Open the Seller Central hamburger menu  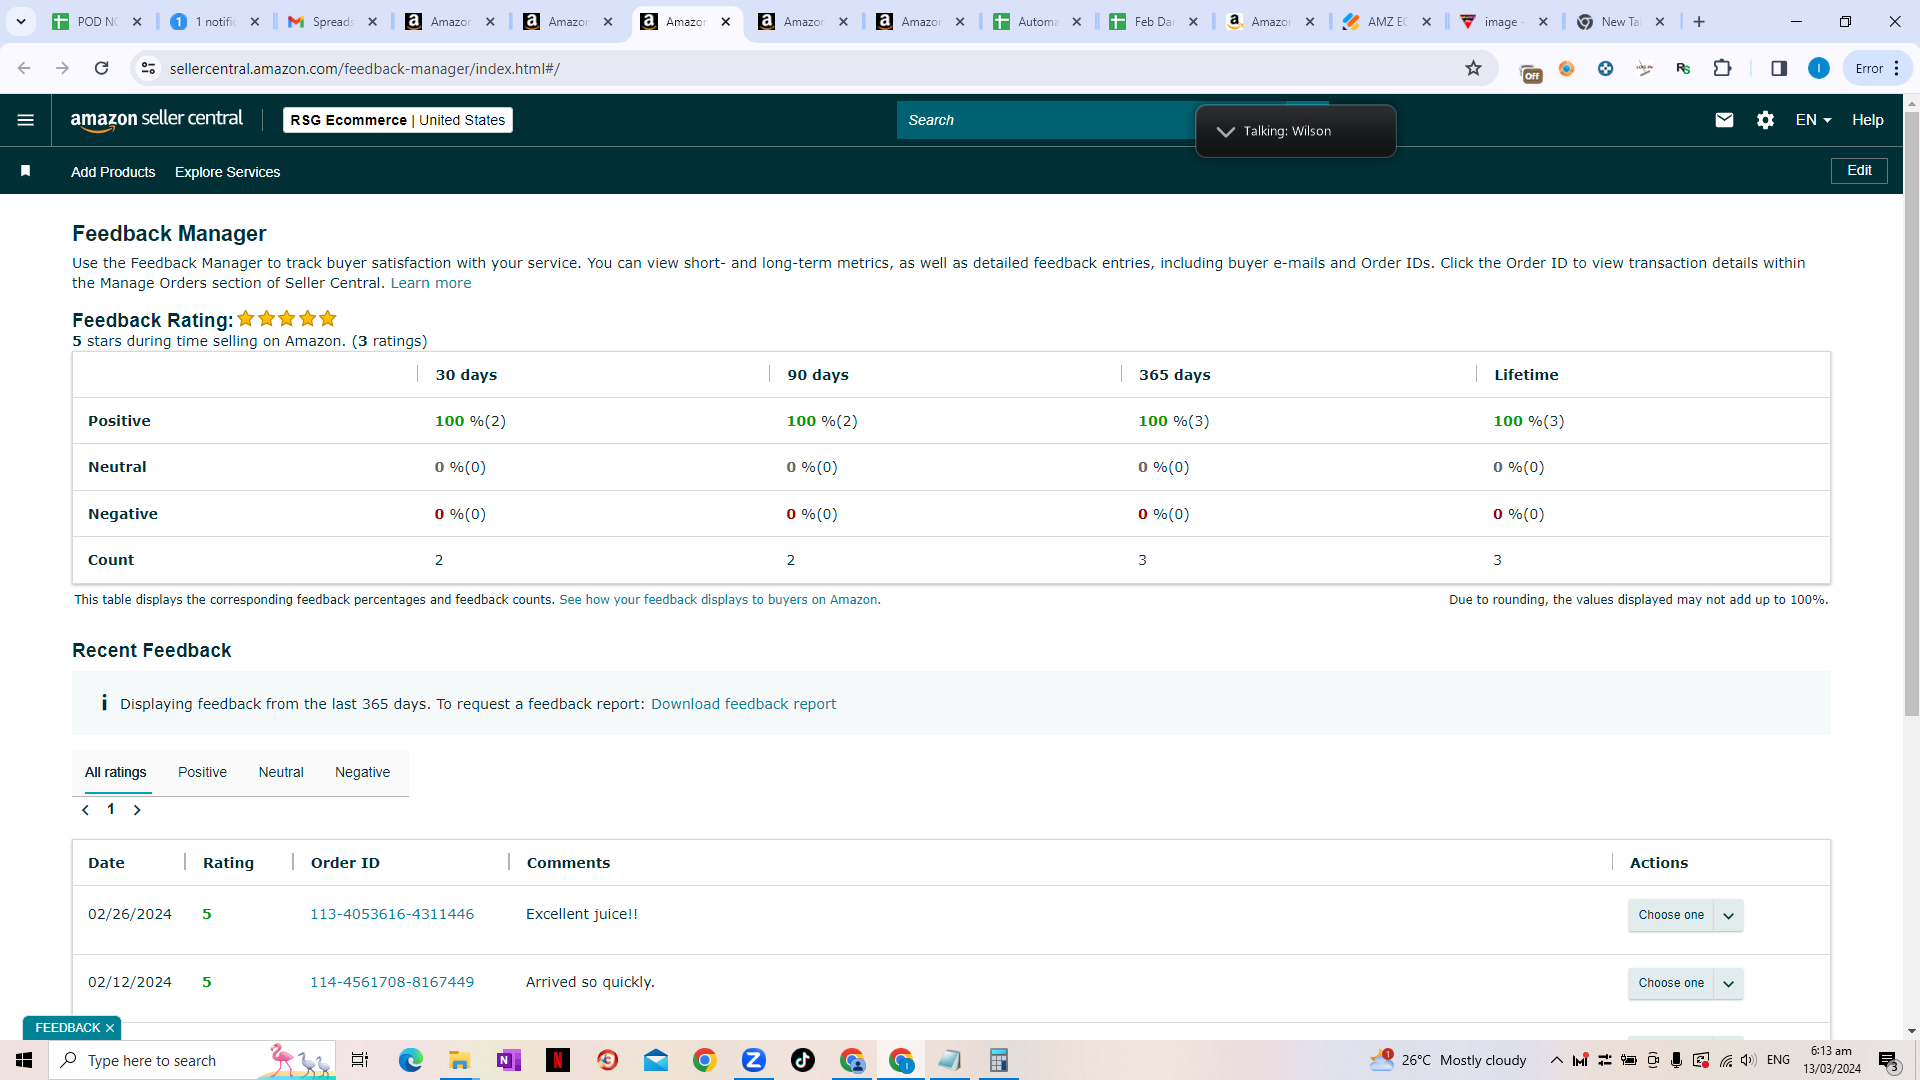click(26, 120)
